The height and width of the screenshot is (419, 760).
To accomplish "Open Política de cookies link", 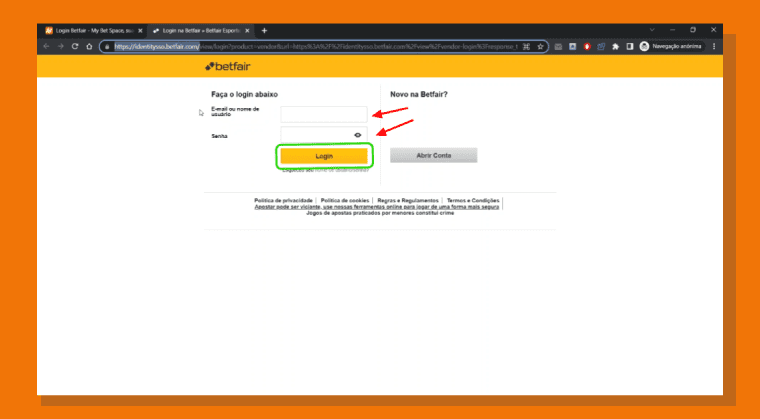I will 345,200.
